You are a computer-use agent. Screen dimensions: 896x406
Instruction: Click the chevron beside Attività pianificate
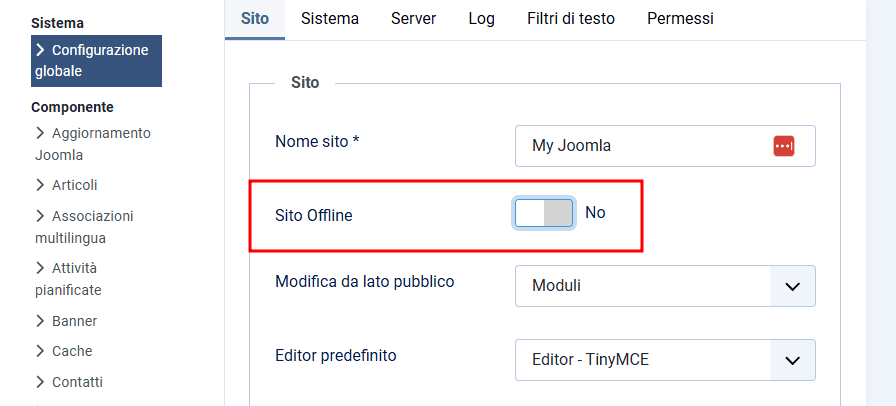coord(40,268)
